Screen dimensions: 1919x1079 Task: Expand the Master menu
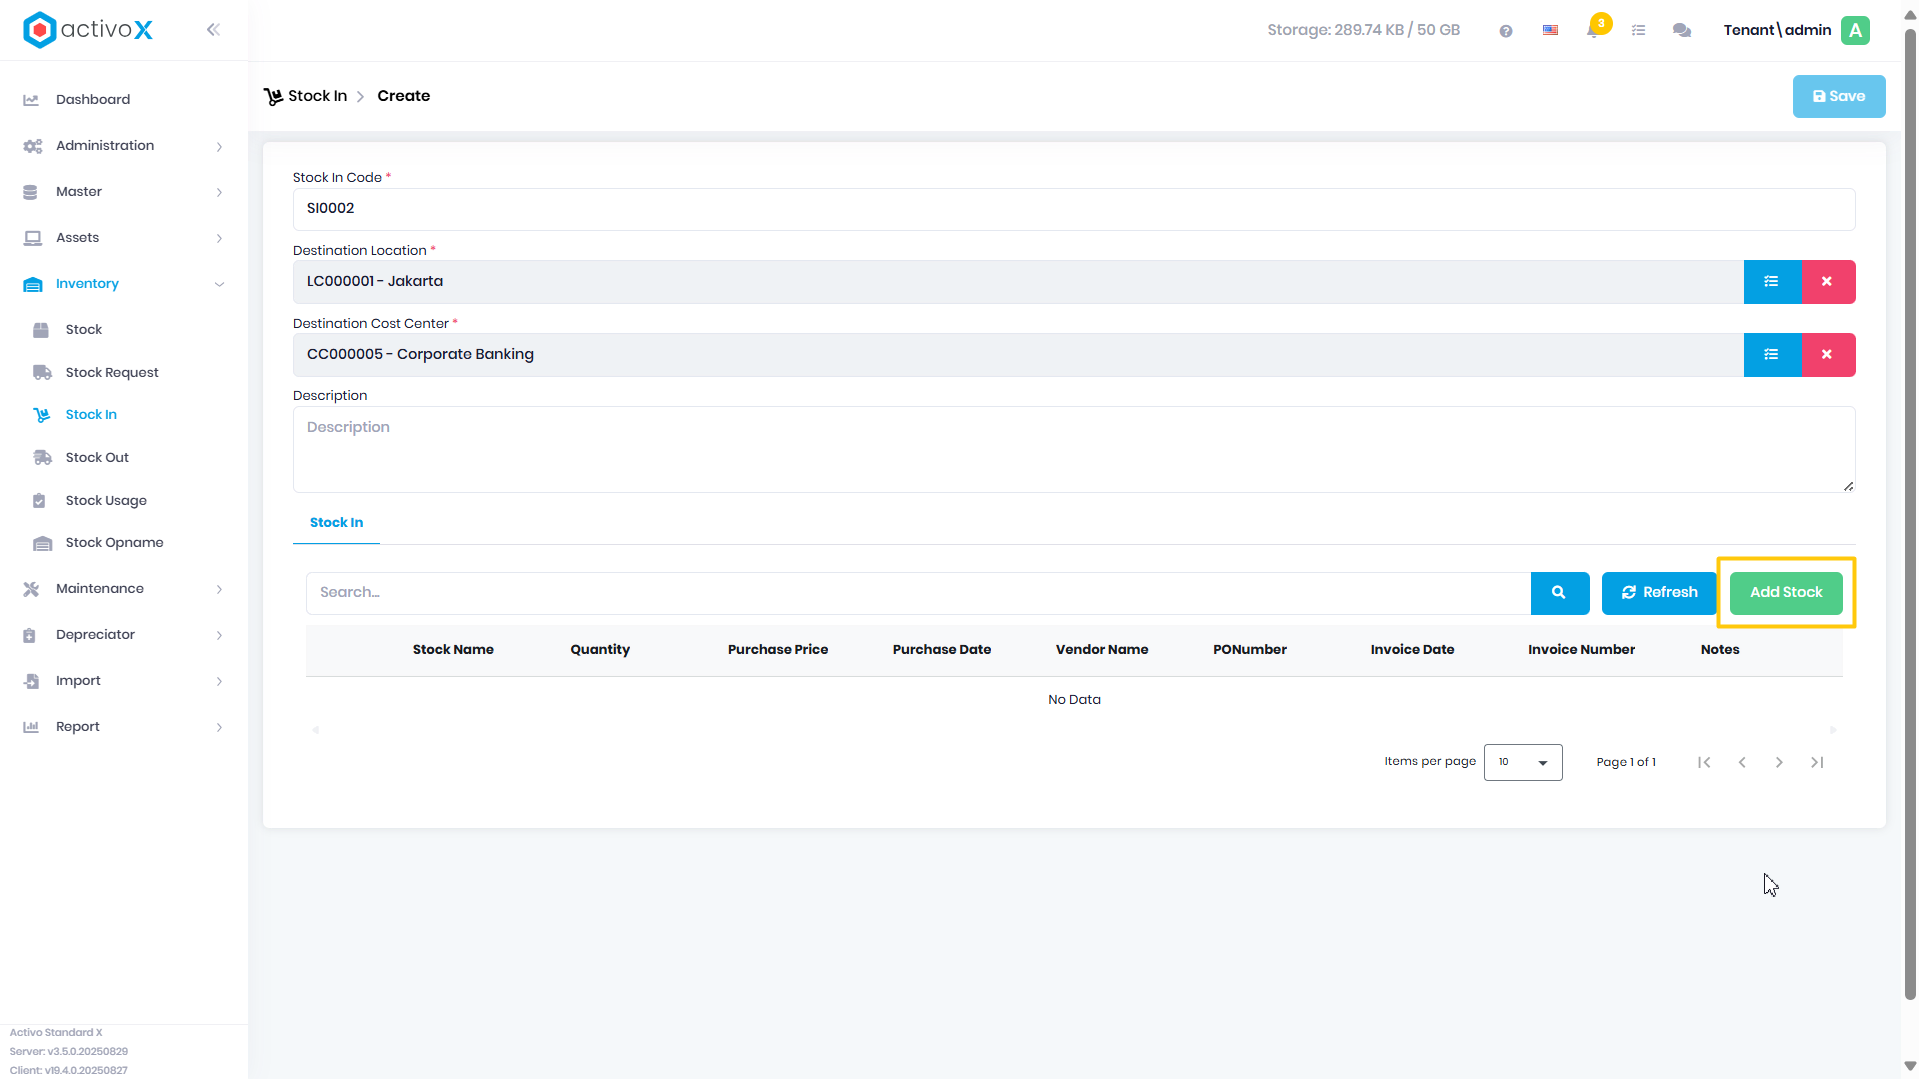click(x=124, y=192)
